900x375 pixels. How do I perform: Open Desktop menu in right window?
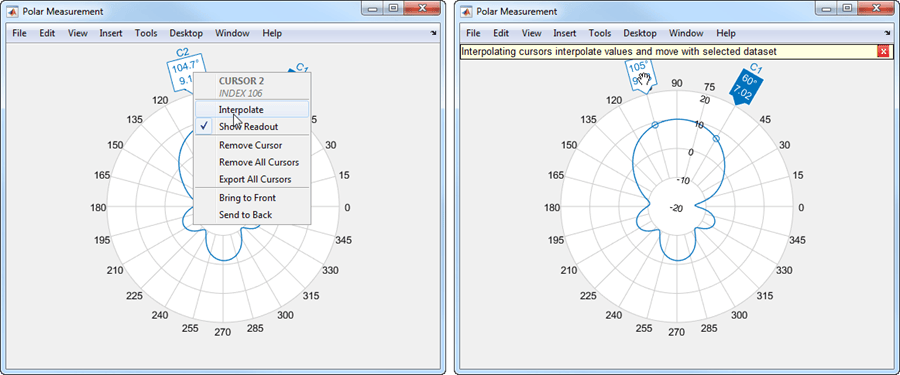pyautogui.click(x=640, y=33)
